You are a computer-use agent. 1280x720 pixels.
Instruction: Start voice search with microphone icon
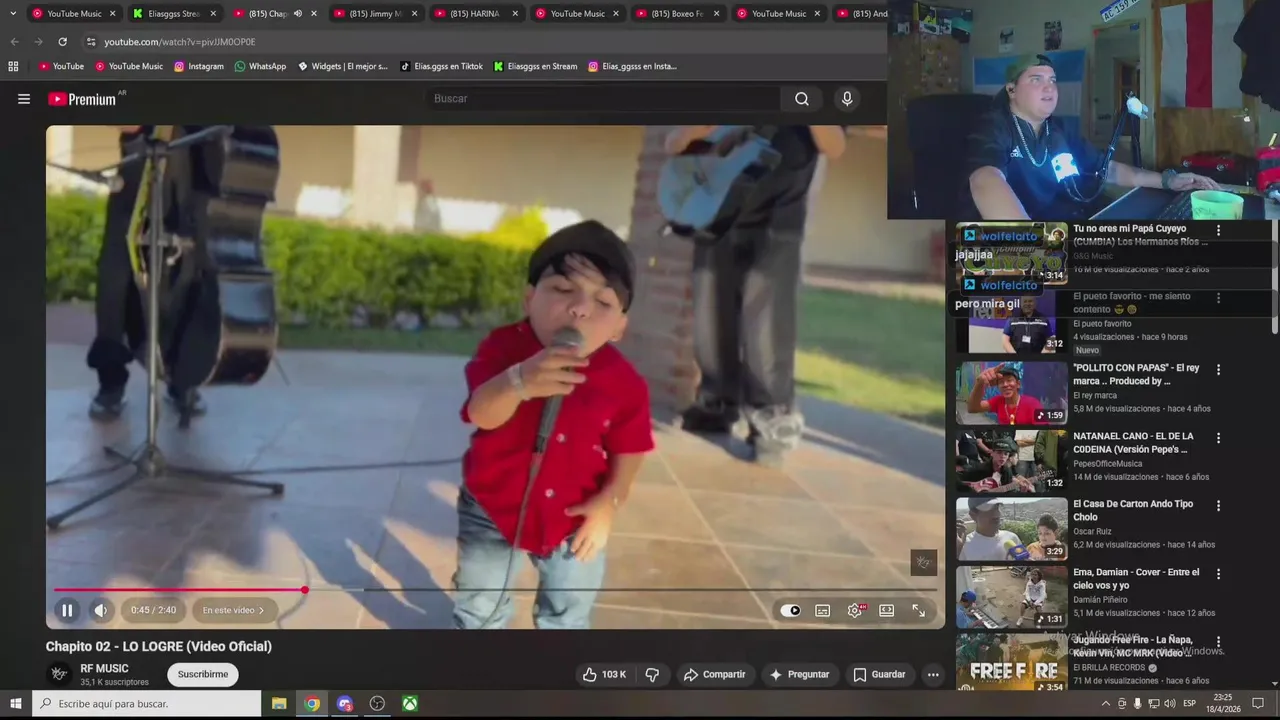(x=847, y=99)
